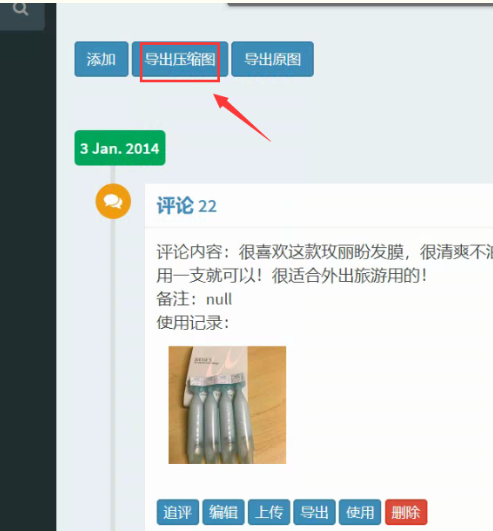Click the 备注: null line
The width and height of the screenshot is (493, 531).
pyautogui.click(x=194, y=299)
